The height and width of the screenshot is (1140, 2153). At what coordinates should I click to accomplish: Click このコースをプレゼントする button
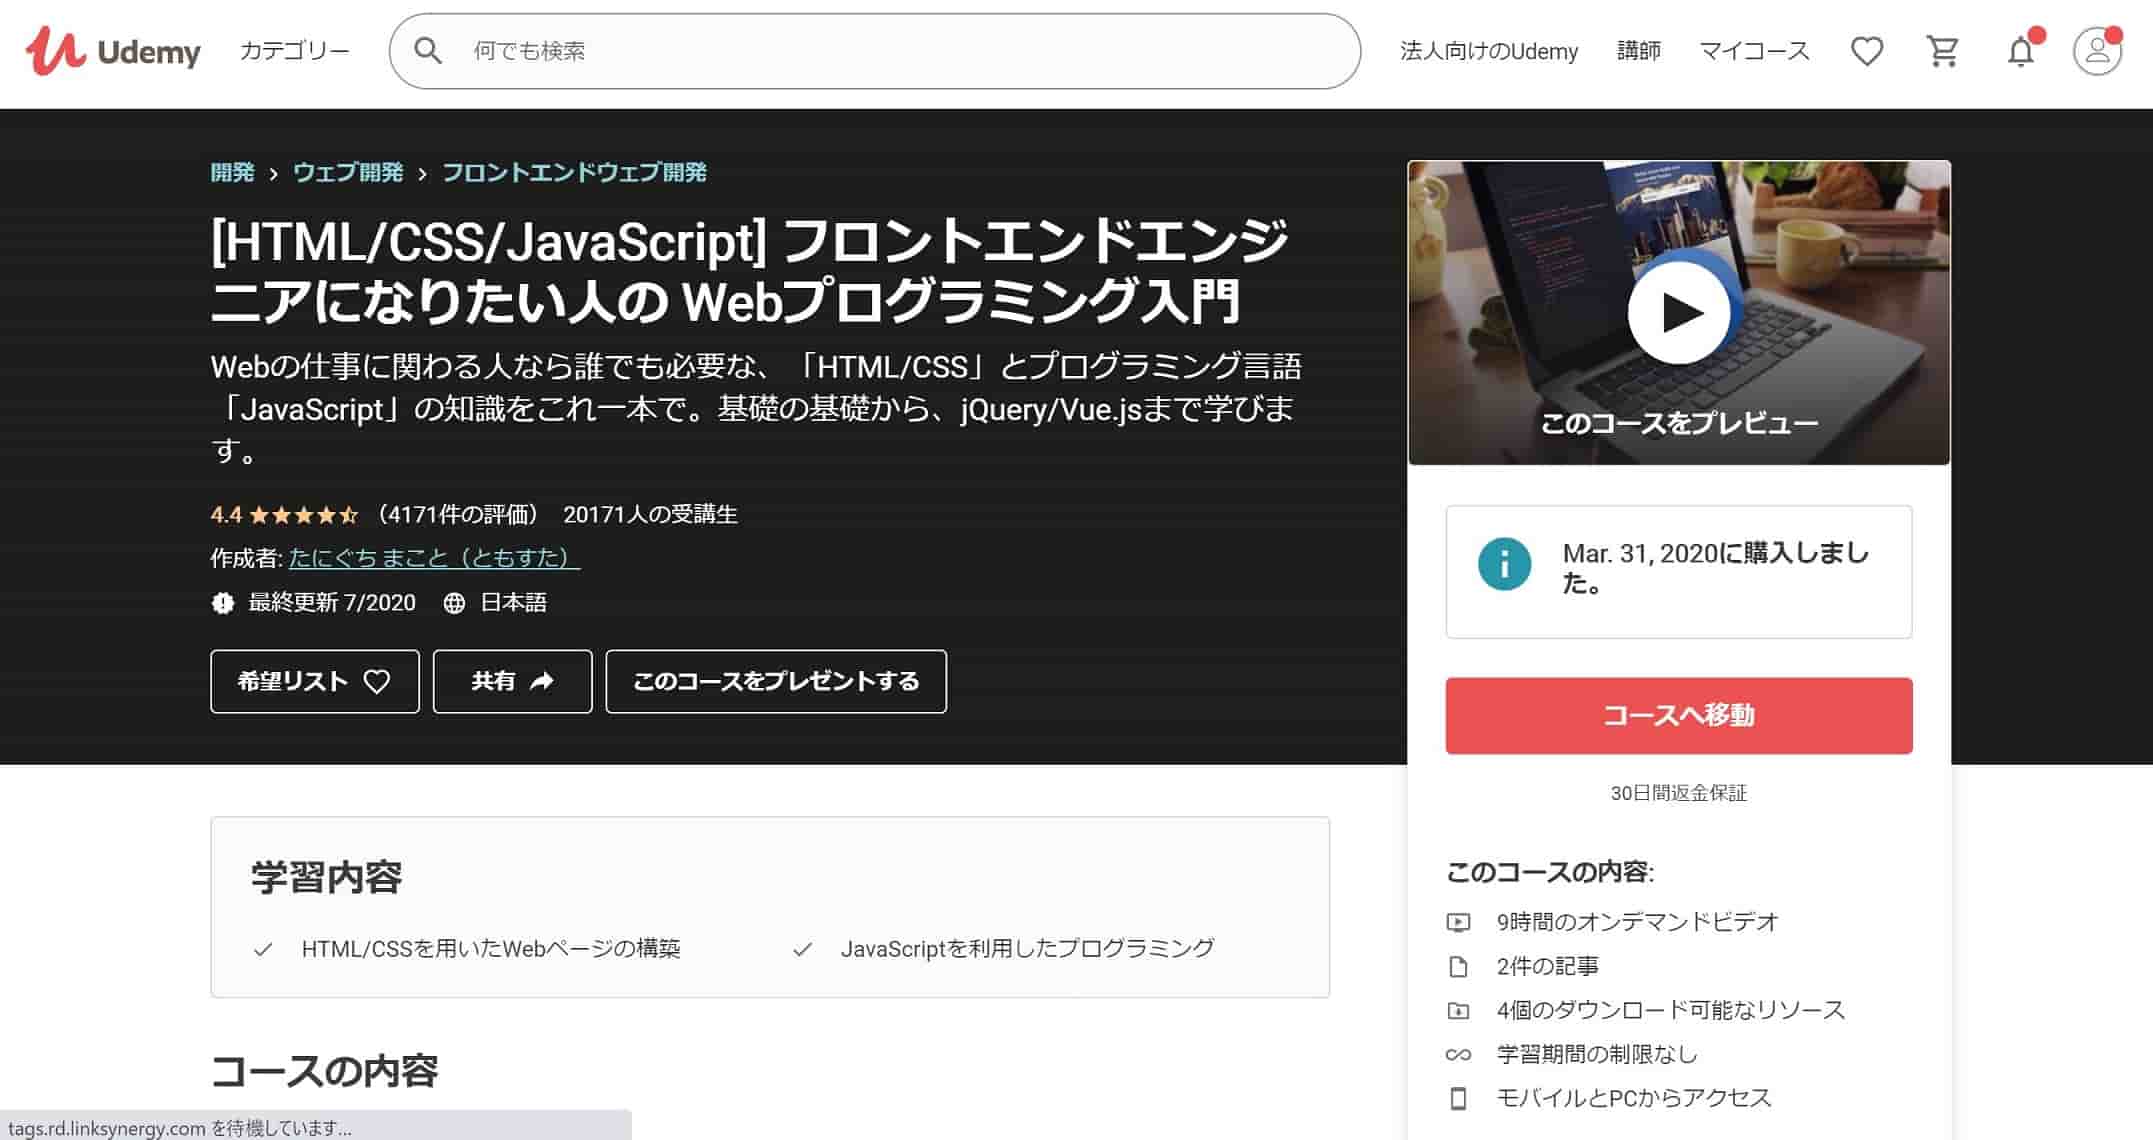776,682
